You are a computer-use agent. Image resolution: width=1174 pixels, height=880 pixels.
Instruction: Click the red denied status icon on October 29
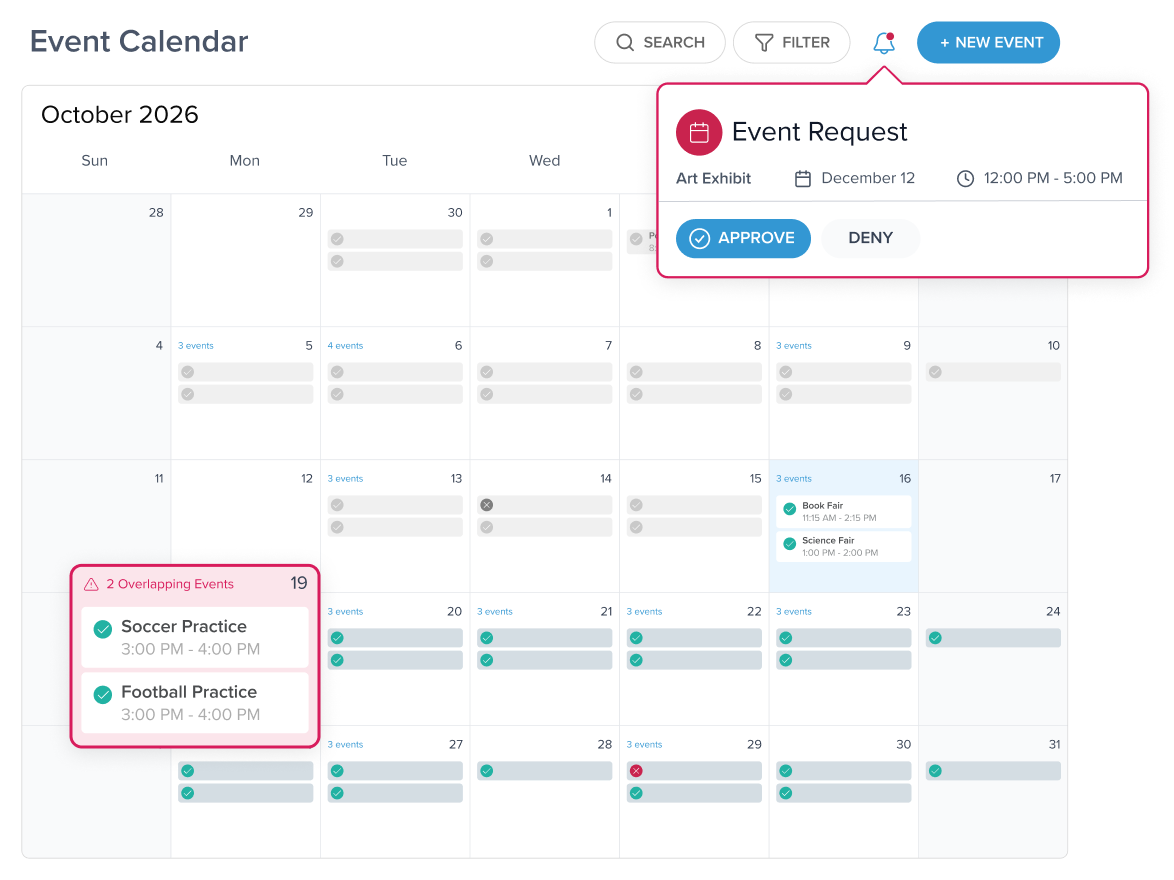[636, 771]
